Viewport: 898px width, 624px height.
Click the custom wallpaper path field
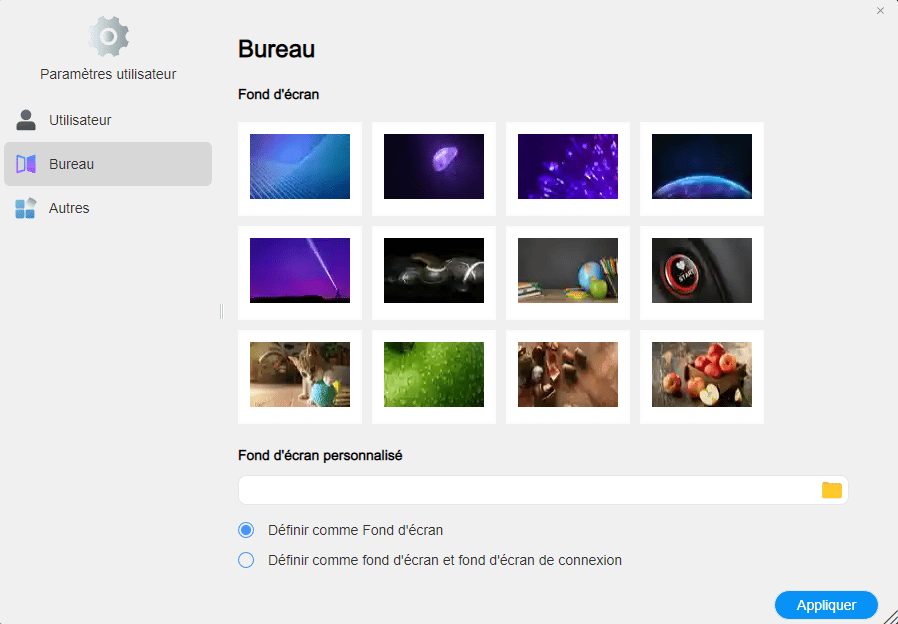pyautogui.click(x=543, y=490)
